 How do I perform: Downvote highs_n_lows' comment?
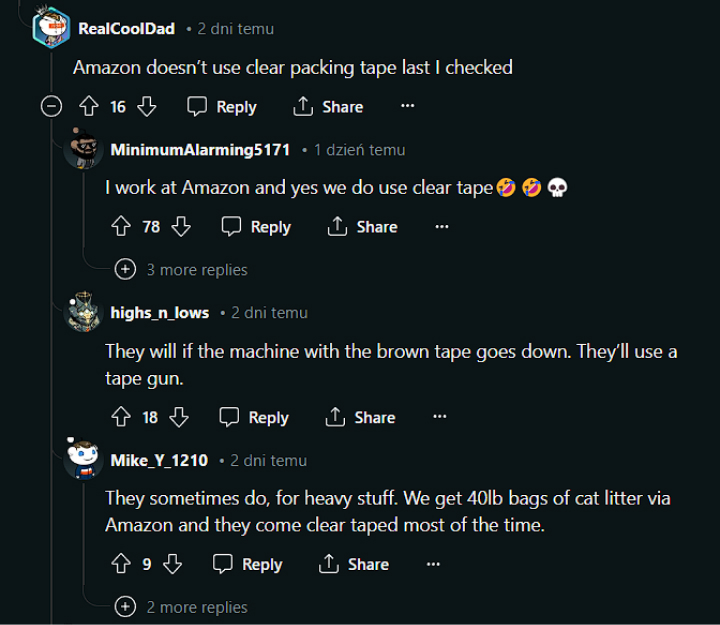pyautogui.click(x=179, y=417)
